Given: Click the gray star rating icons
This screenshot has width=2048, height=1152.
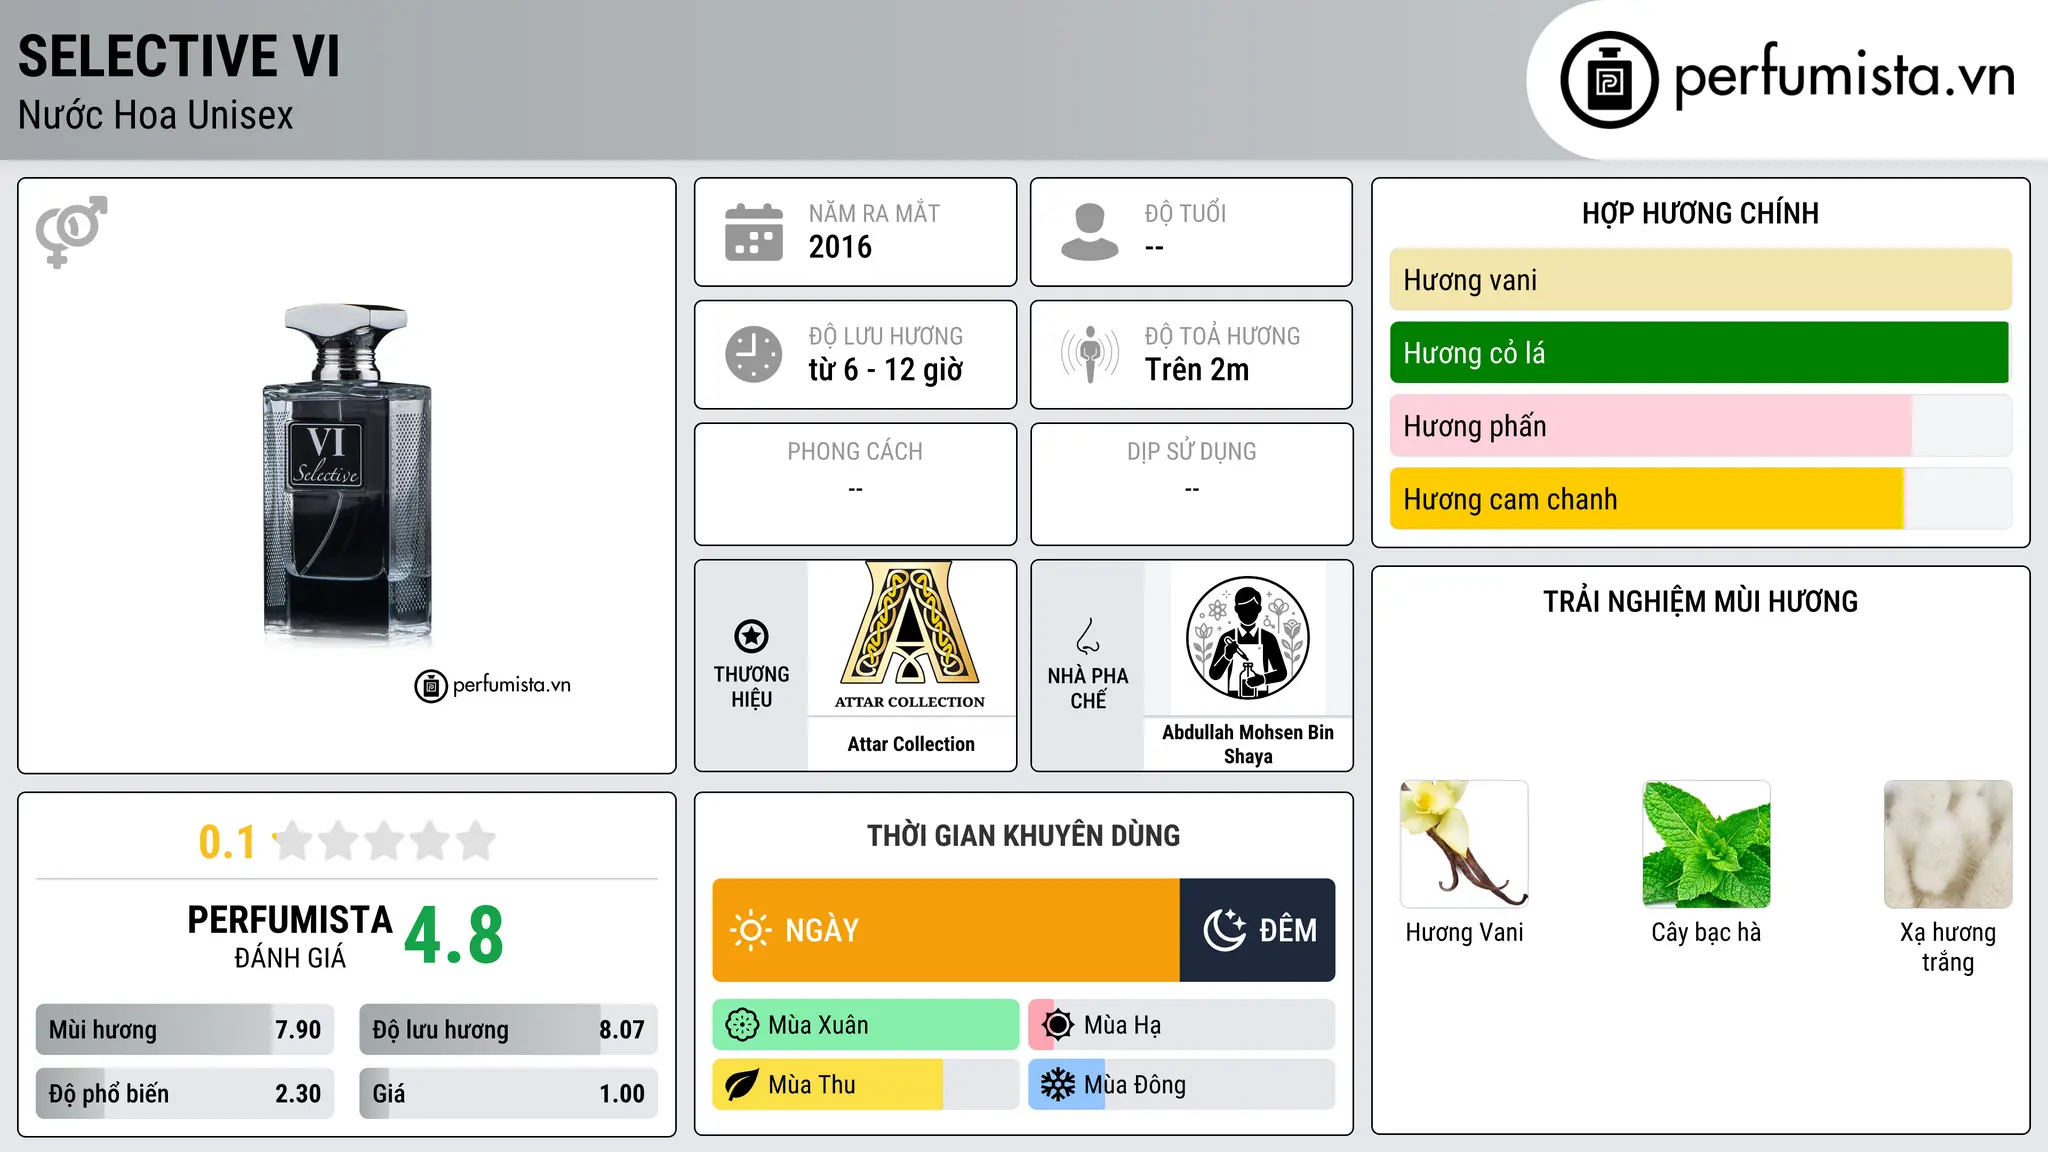Looking at the screenshot, I should (385, 841).
